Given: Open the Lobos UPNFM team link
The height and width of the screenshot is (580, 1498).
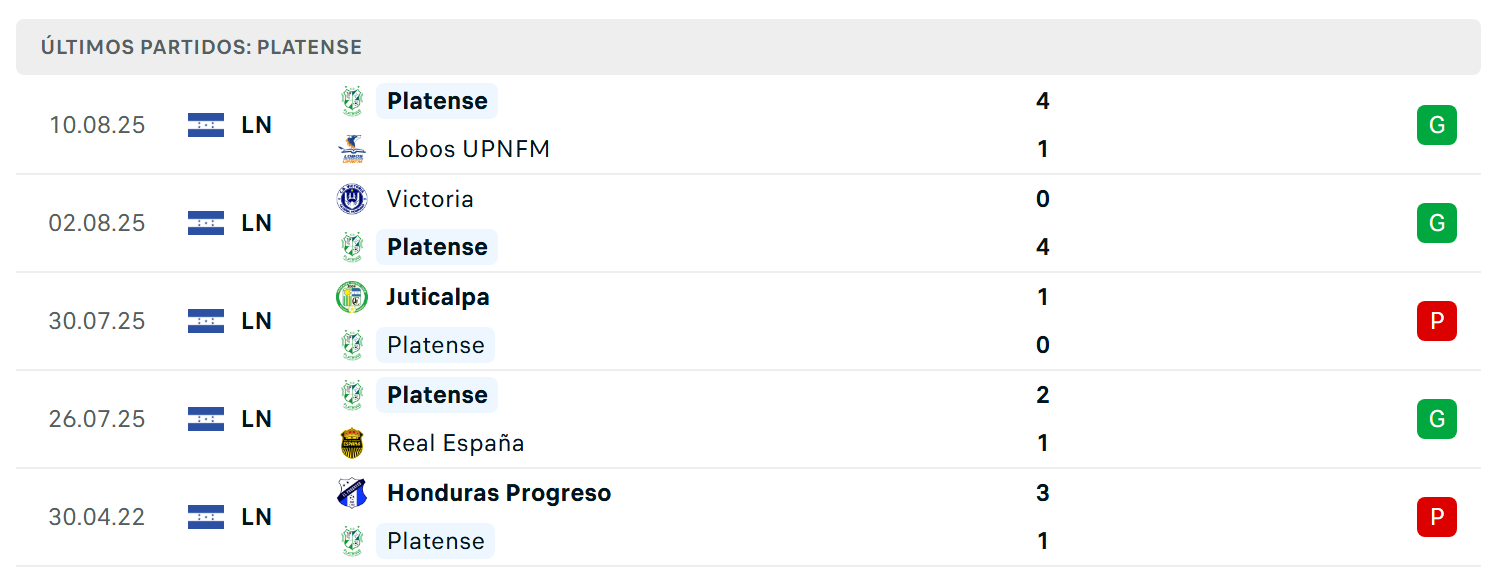Looking at the screenshot, I should click(469, 149).
